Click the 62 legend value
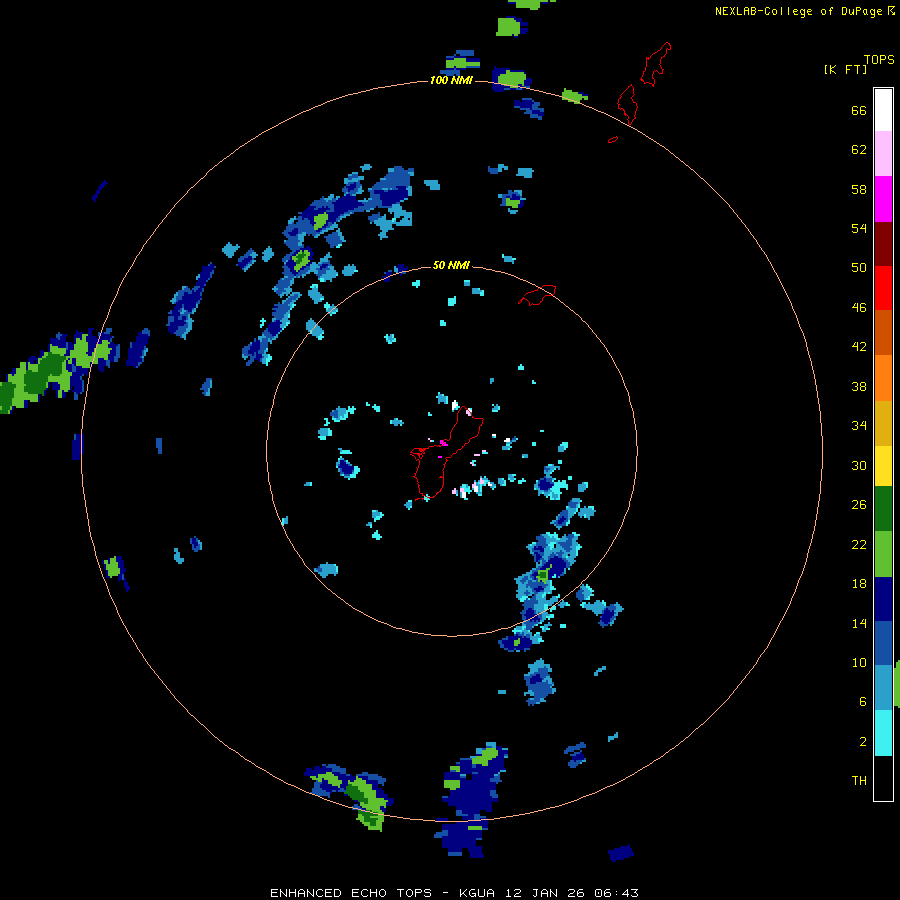The width and height of the screenshot is (900, 900). tap(859, 150)
